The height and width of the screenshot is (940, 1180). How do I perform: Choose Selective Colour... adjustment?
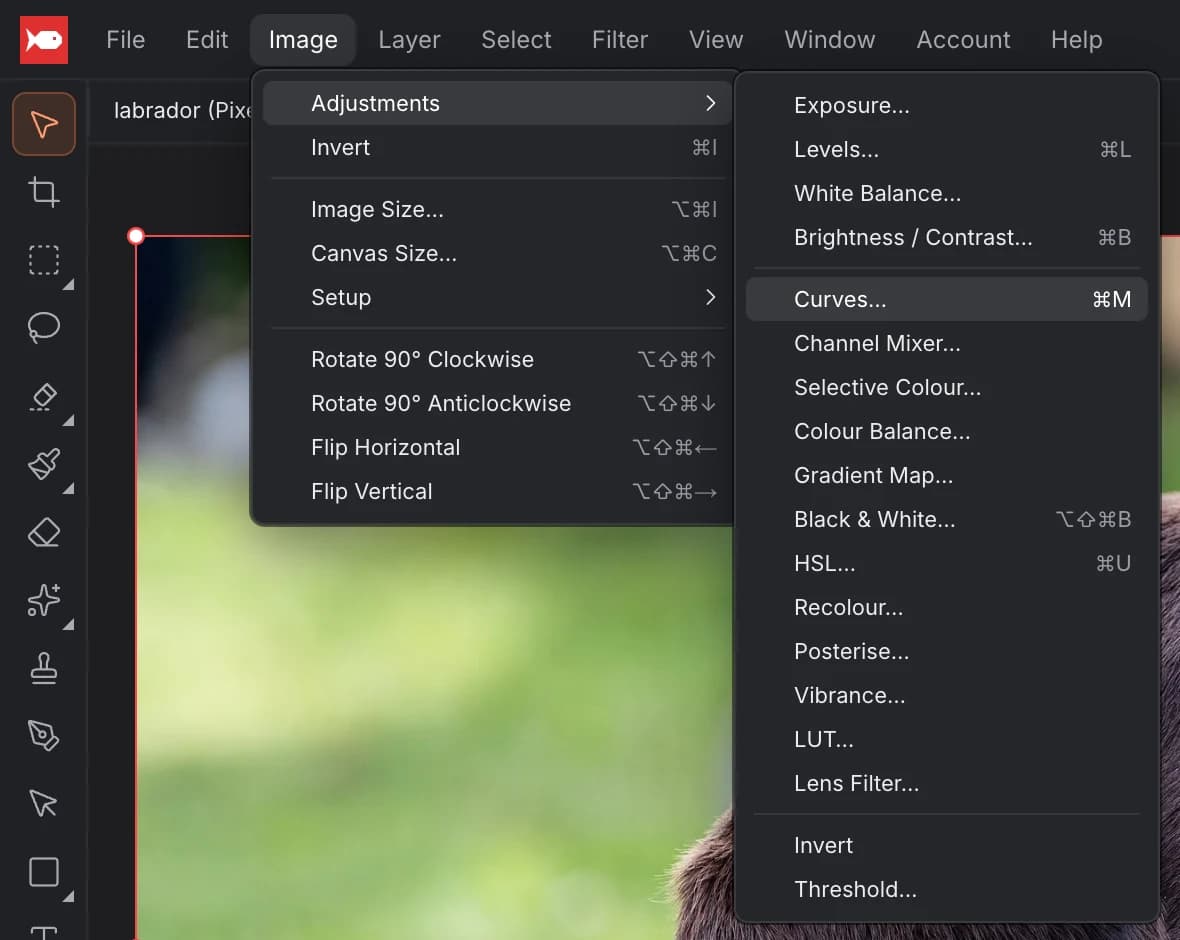(947, 387)
